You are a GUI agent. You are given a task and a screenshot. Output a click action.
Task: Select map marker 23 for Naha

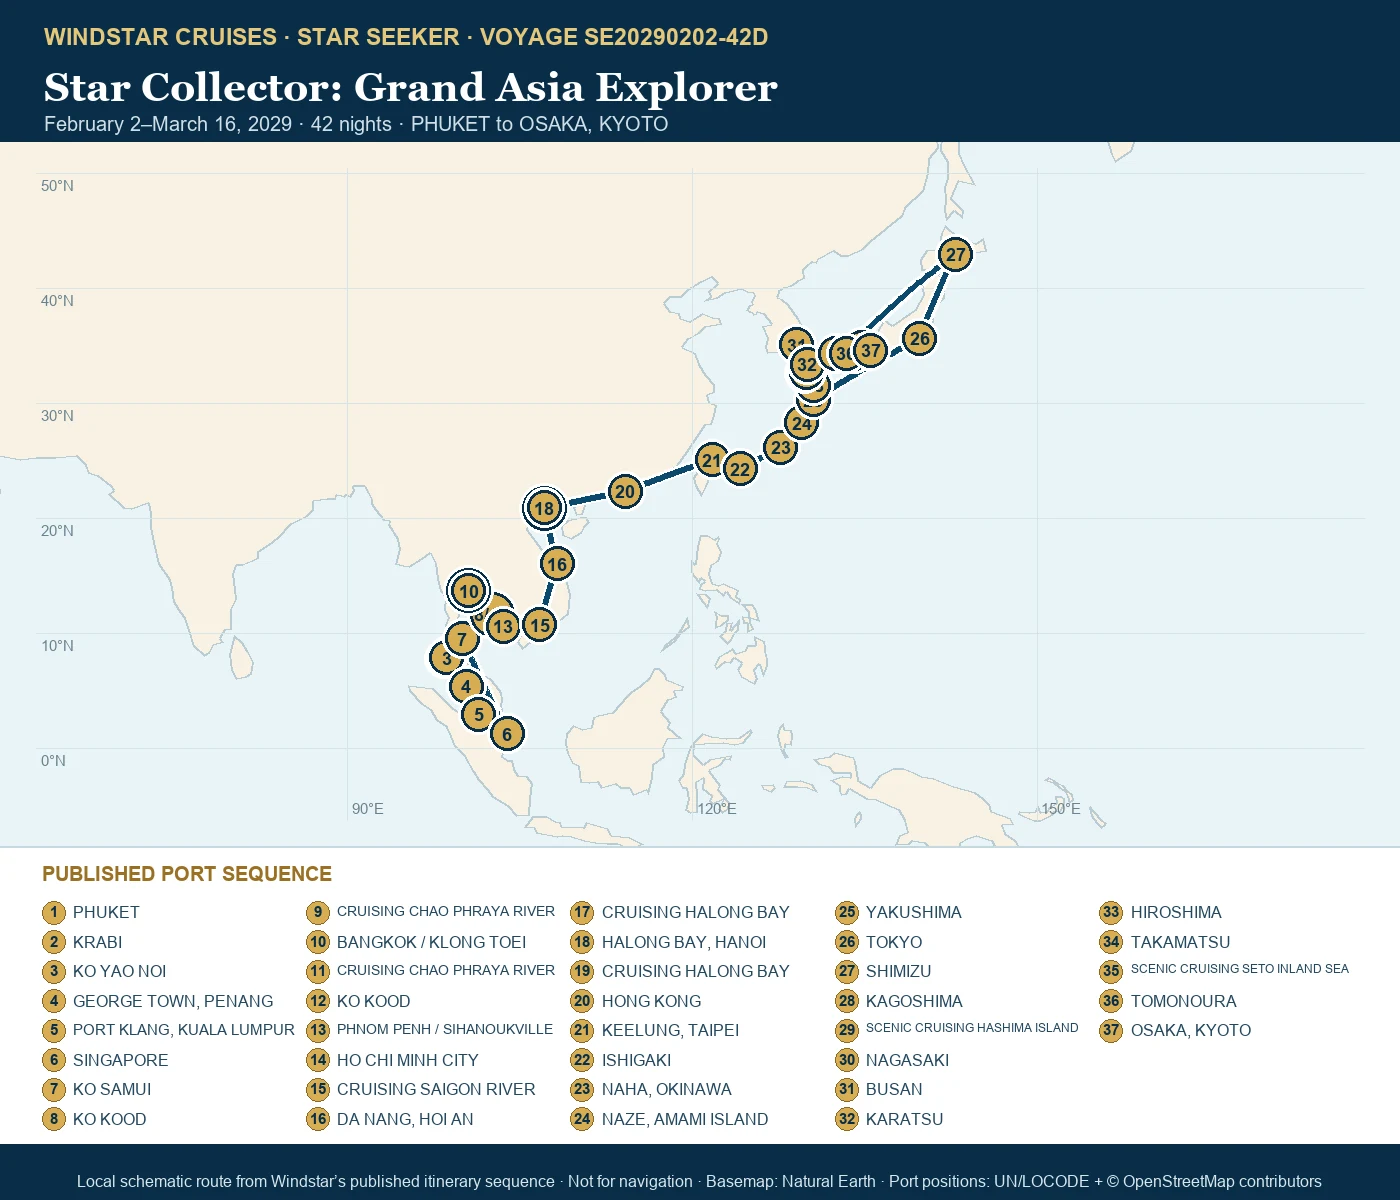pyautogui.click(x=781, y=447)
